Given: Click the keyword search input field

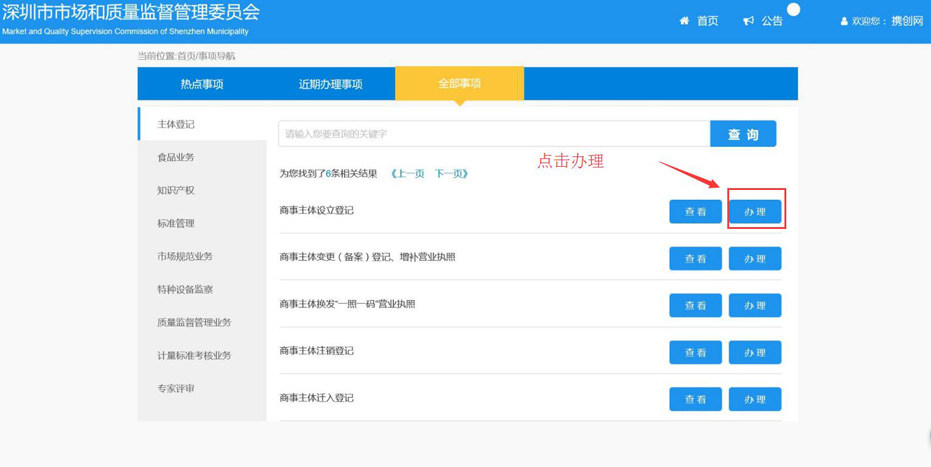Looking at the screenshot, I should (494, 134).
